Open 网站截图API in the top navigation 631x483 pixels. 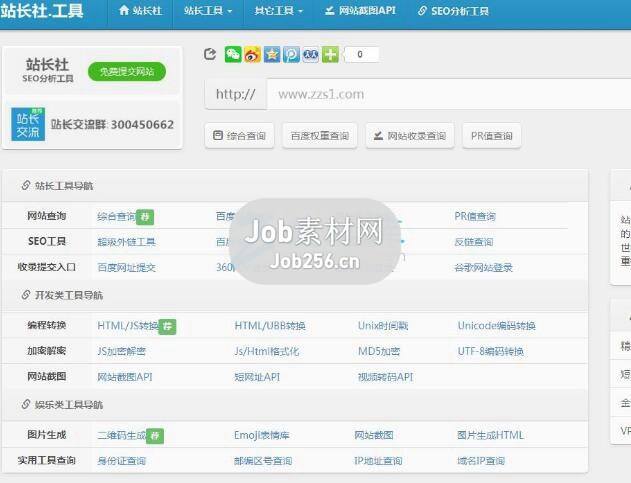click(x=361, y=11)
